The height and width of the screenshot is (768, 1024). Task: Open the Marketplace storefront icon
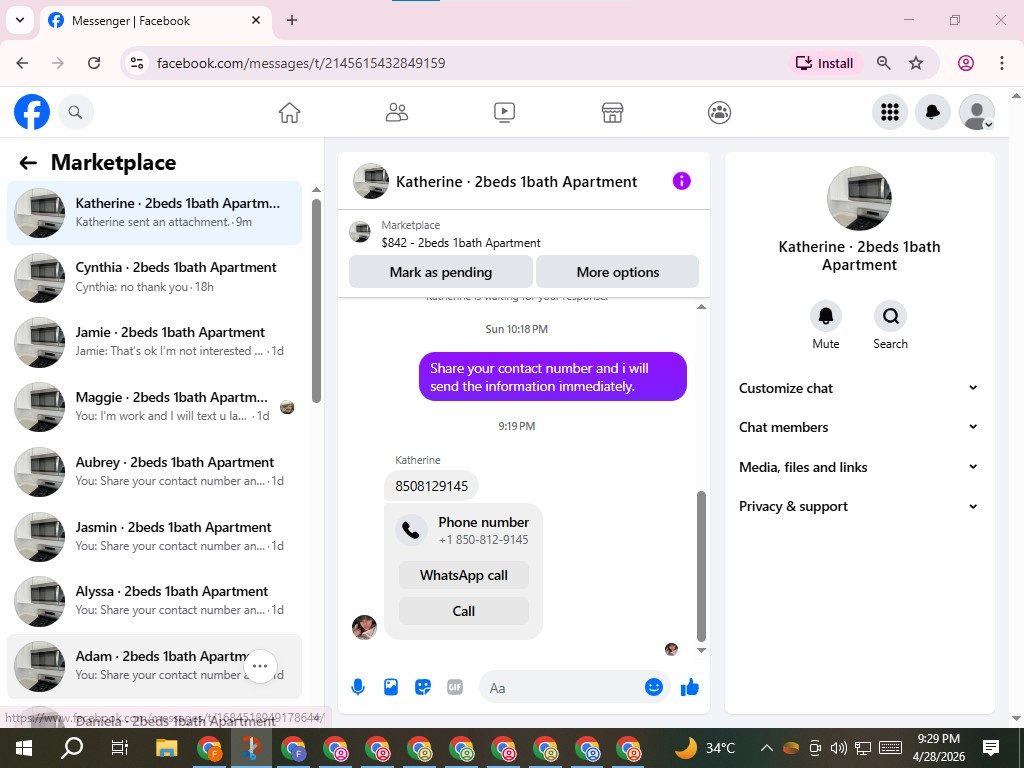click(x=612, y=112)
